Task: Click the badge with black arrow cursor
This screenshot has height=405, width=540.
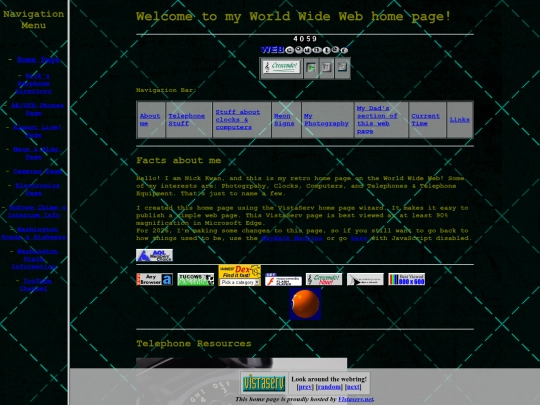Action: 365,279
